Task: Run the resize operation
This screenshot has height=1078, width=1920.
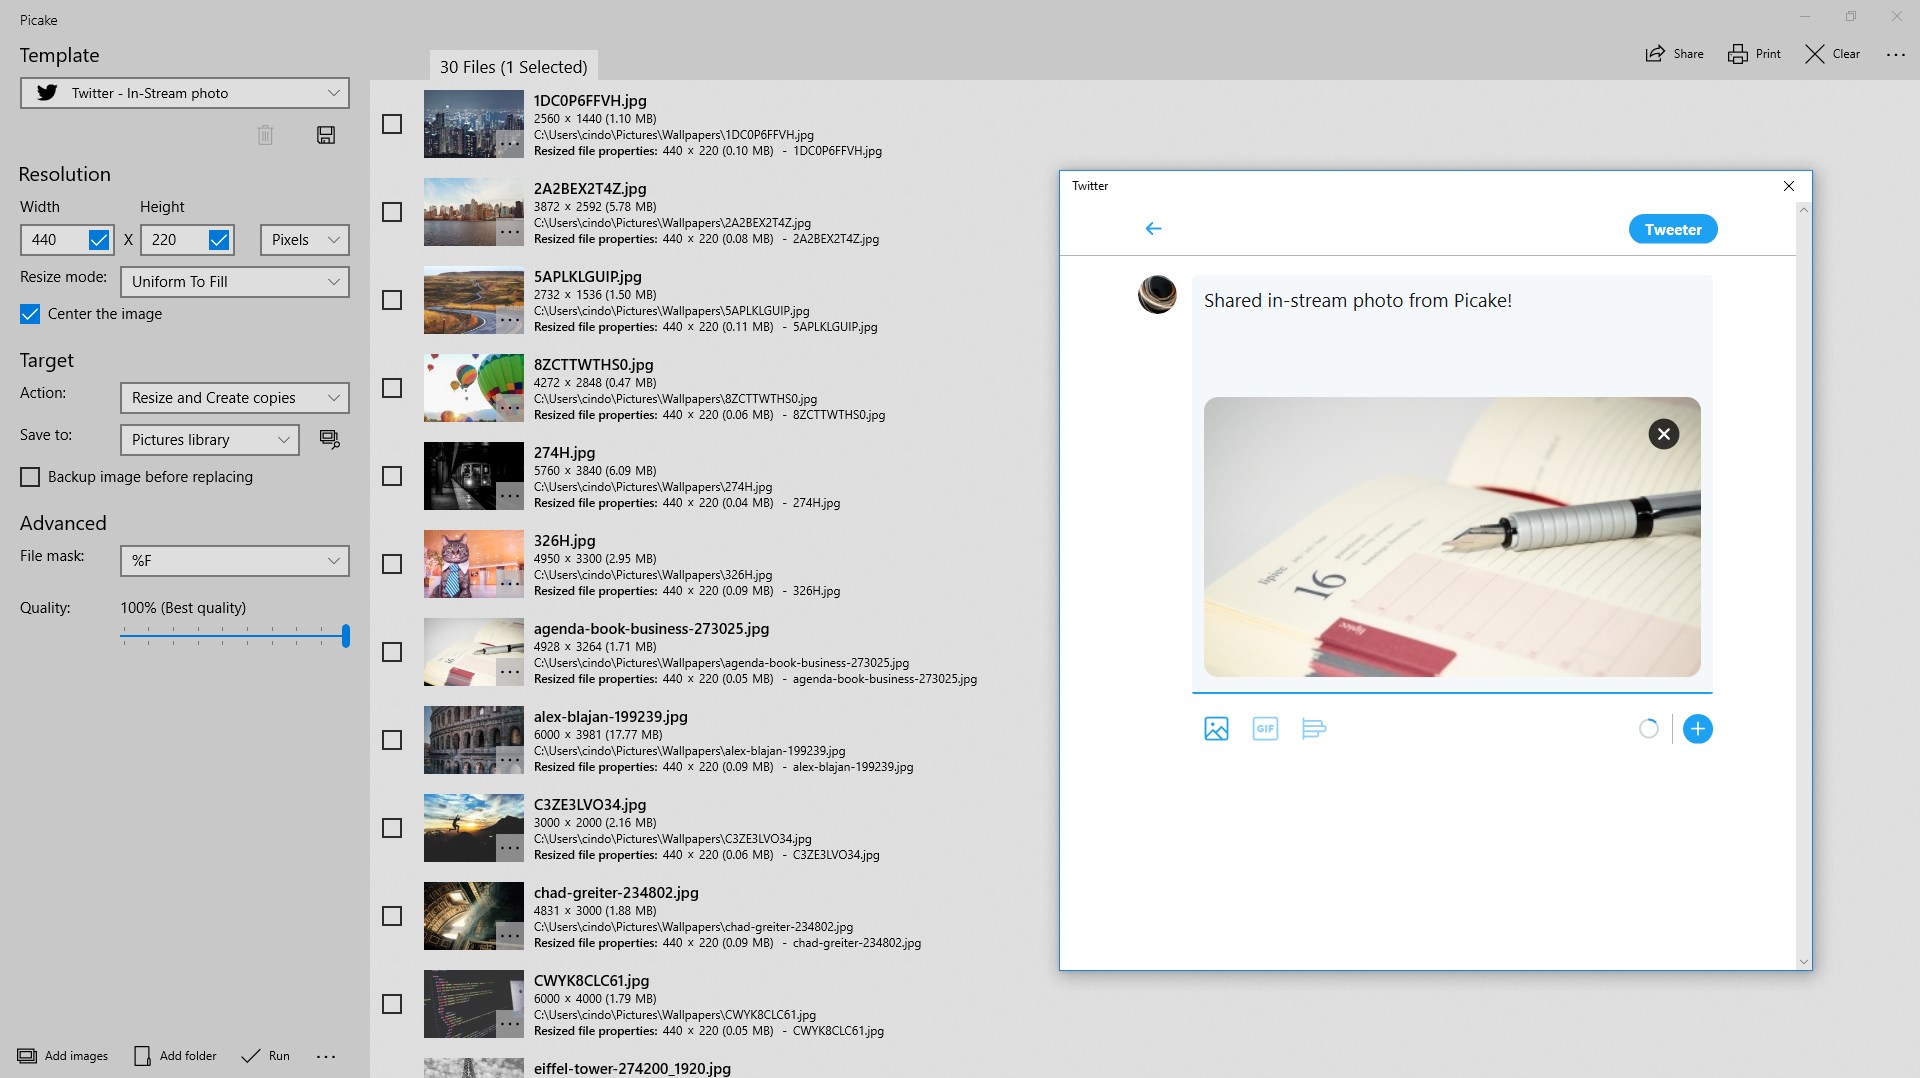Action: 266,1056
